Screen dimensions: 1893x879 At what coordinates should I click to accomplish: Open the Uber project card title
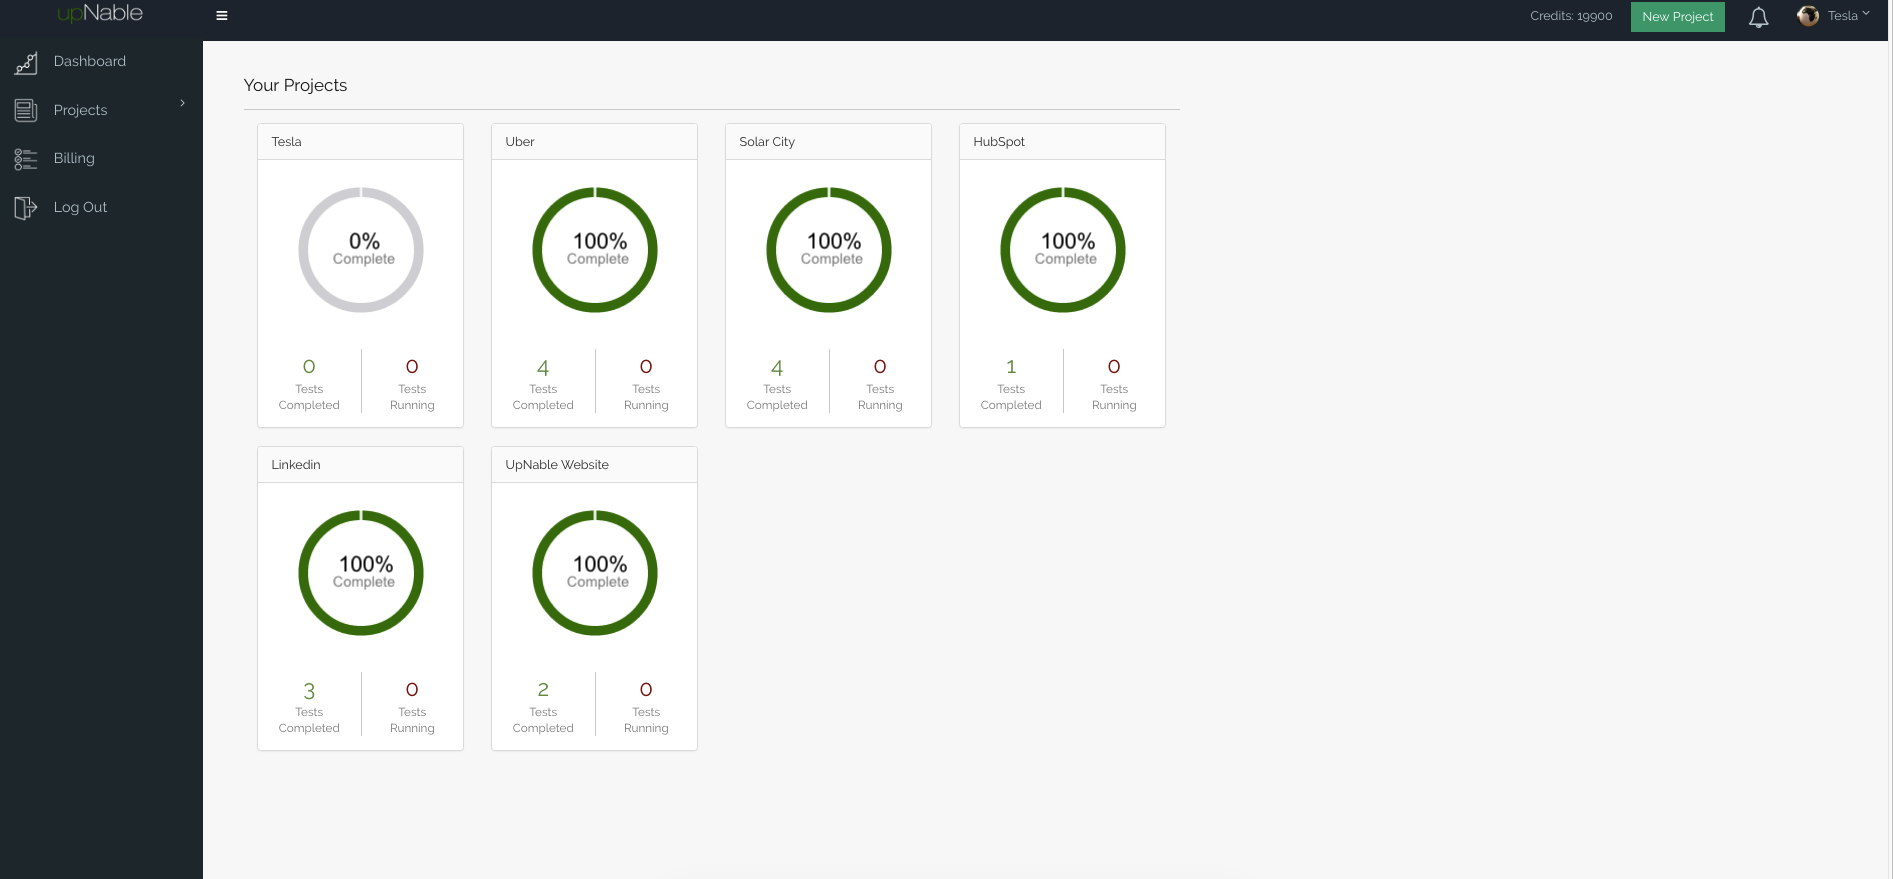[x=520, y=142]
